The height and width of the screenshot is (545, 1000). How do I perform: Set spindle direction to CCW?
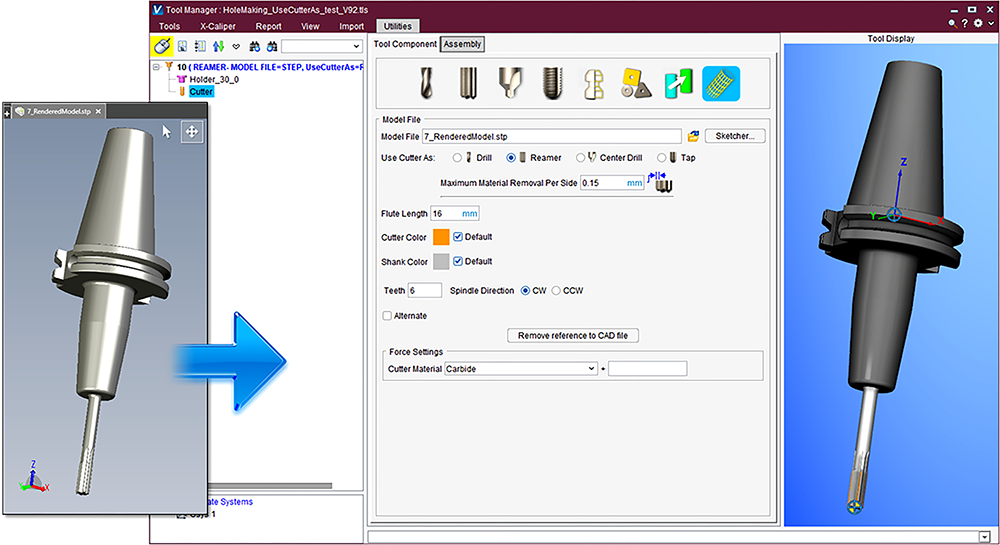click(x=557, y=291)
